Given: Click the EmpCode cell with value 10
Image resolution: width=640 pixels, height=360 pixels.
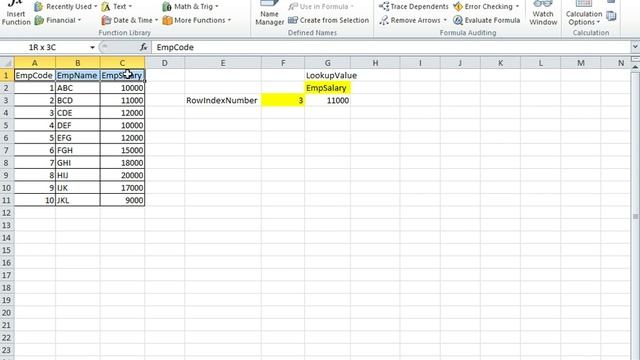Looking at the screenshot, I should click(x=35, y=200).
